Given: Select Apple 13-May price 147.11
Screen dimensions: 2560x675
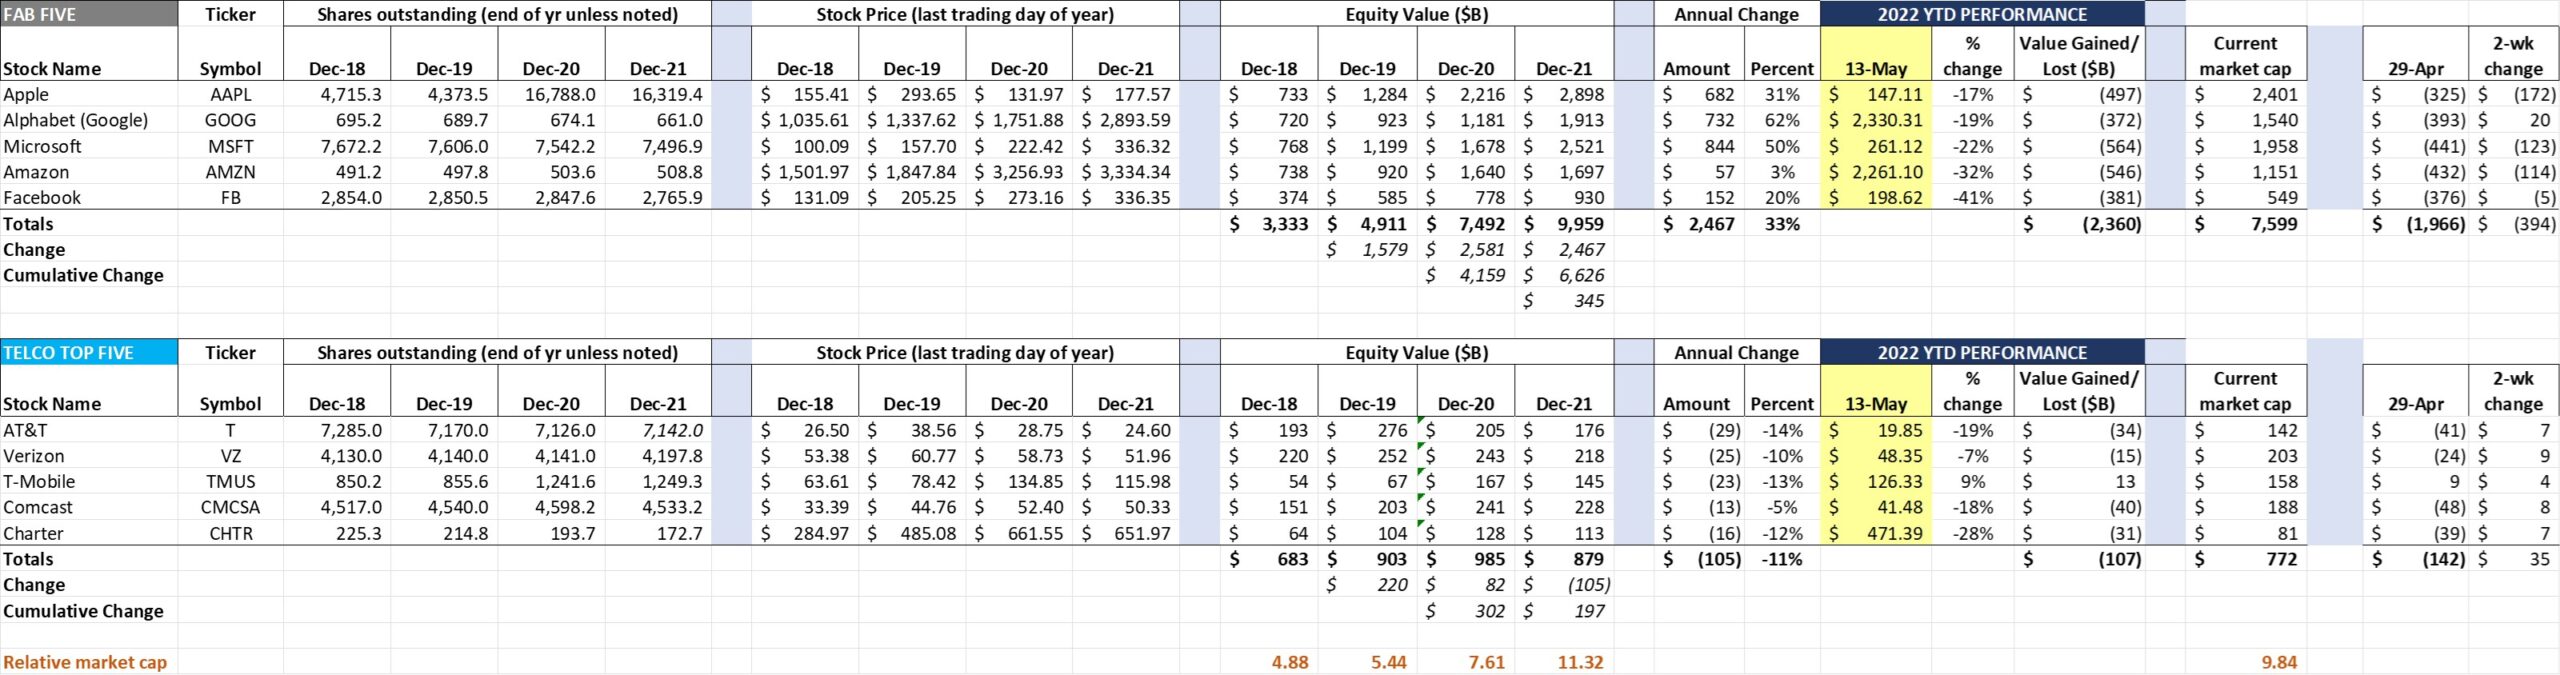Looking at the screenshot, I should pos(1876,94).
